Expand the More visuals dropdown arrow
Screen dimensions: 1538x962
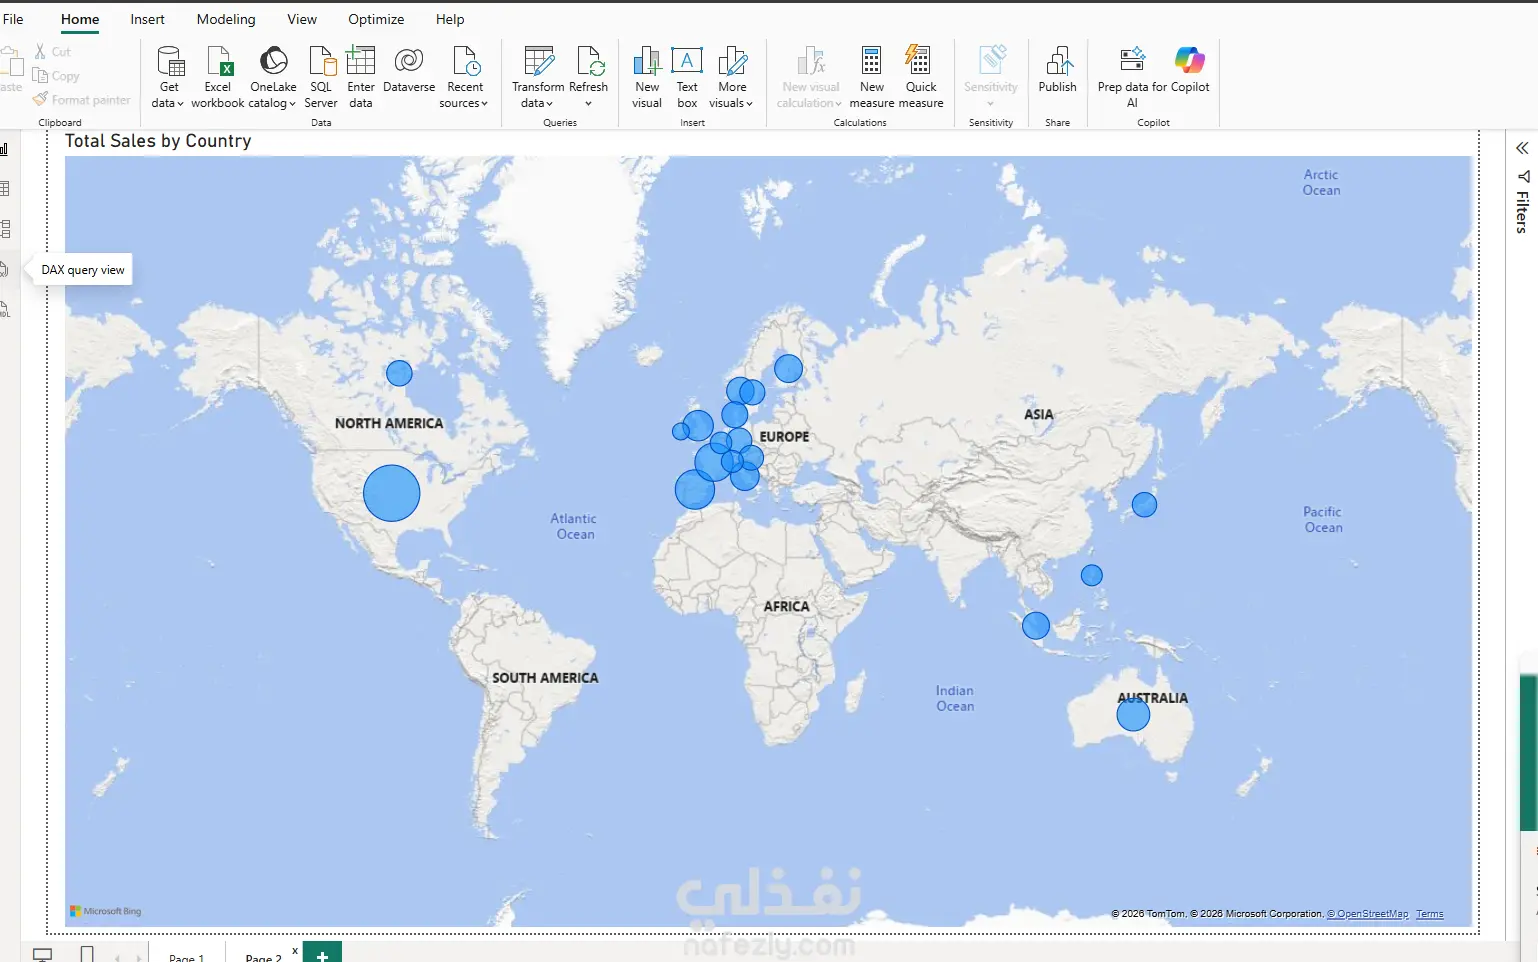click(x=749, y=104)
